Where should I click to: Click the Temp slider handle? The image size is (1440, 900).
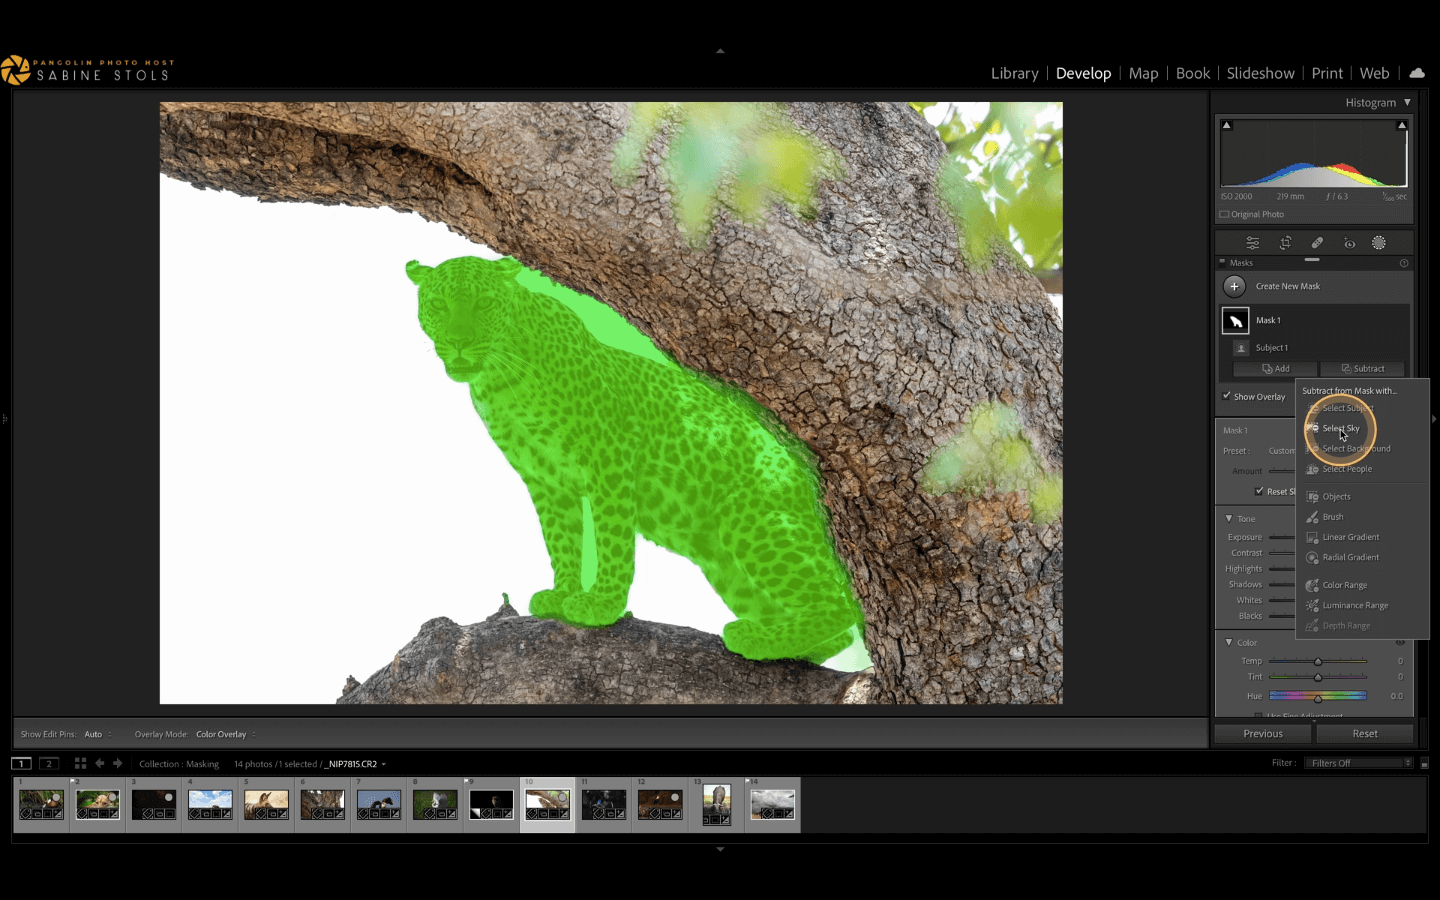[1318, 661]
